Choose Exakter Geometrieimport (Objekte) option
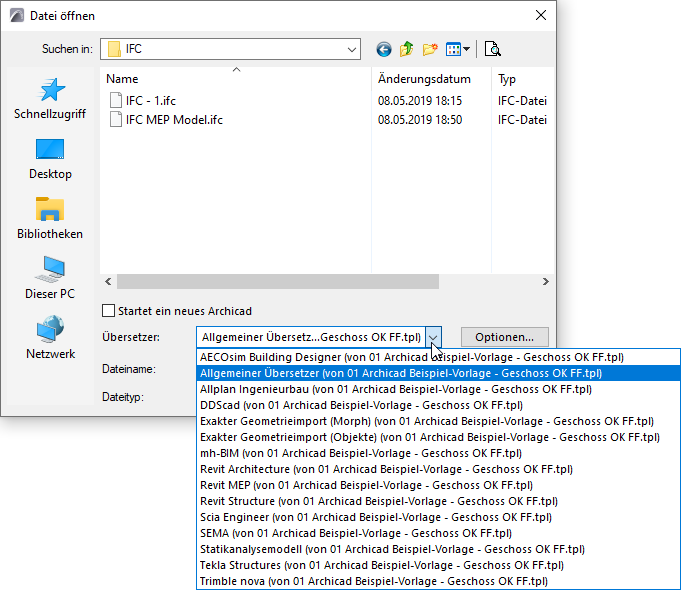Screen dimensions: 681x590 pos(438,438)
